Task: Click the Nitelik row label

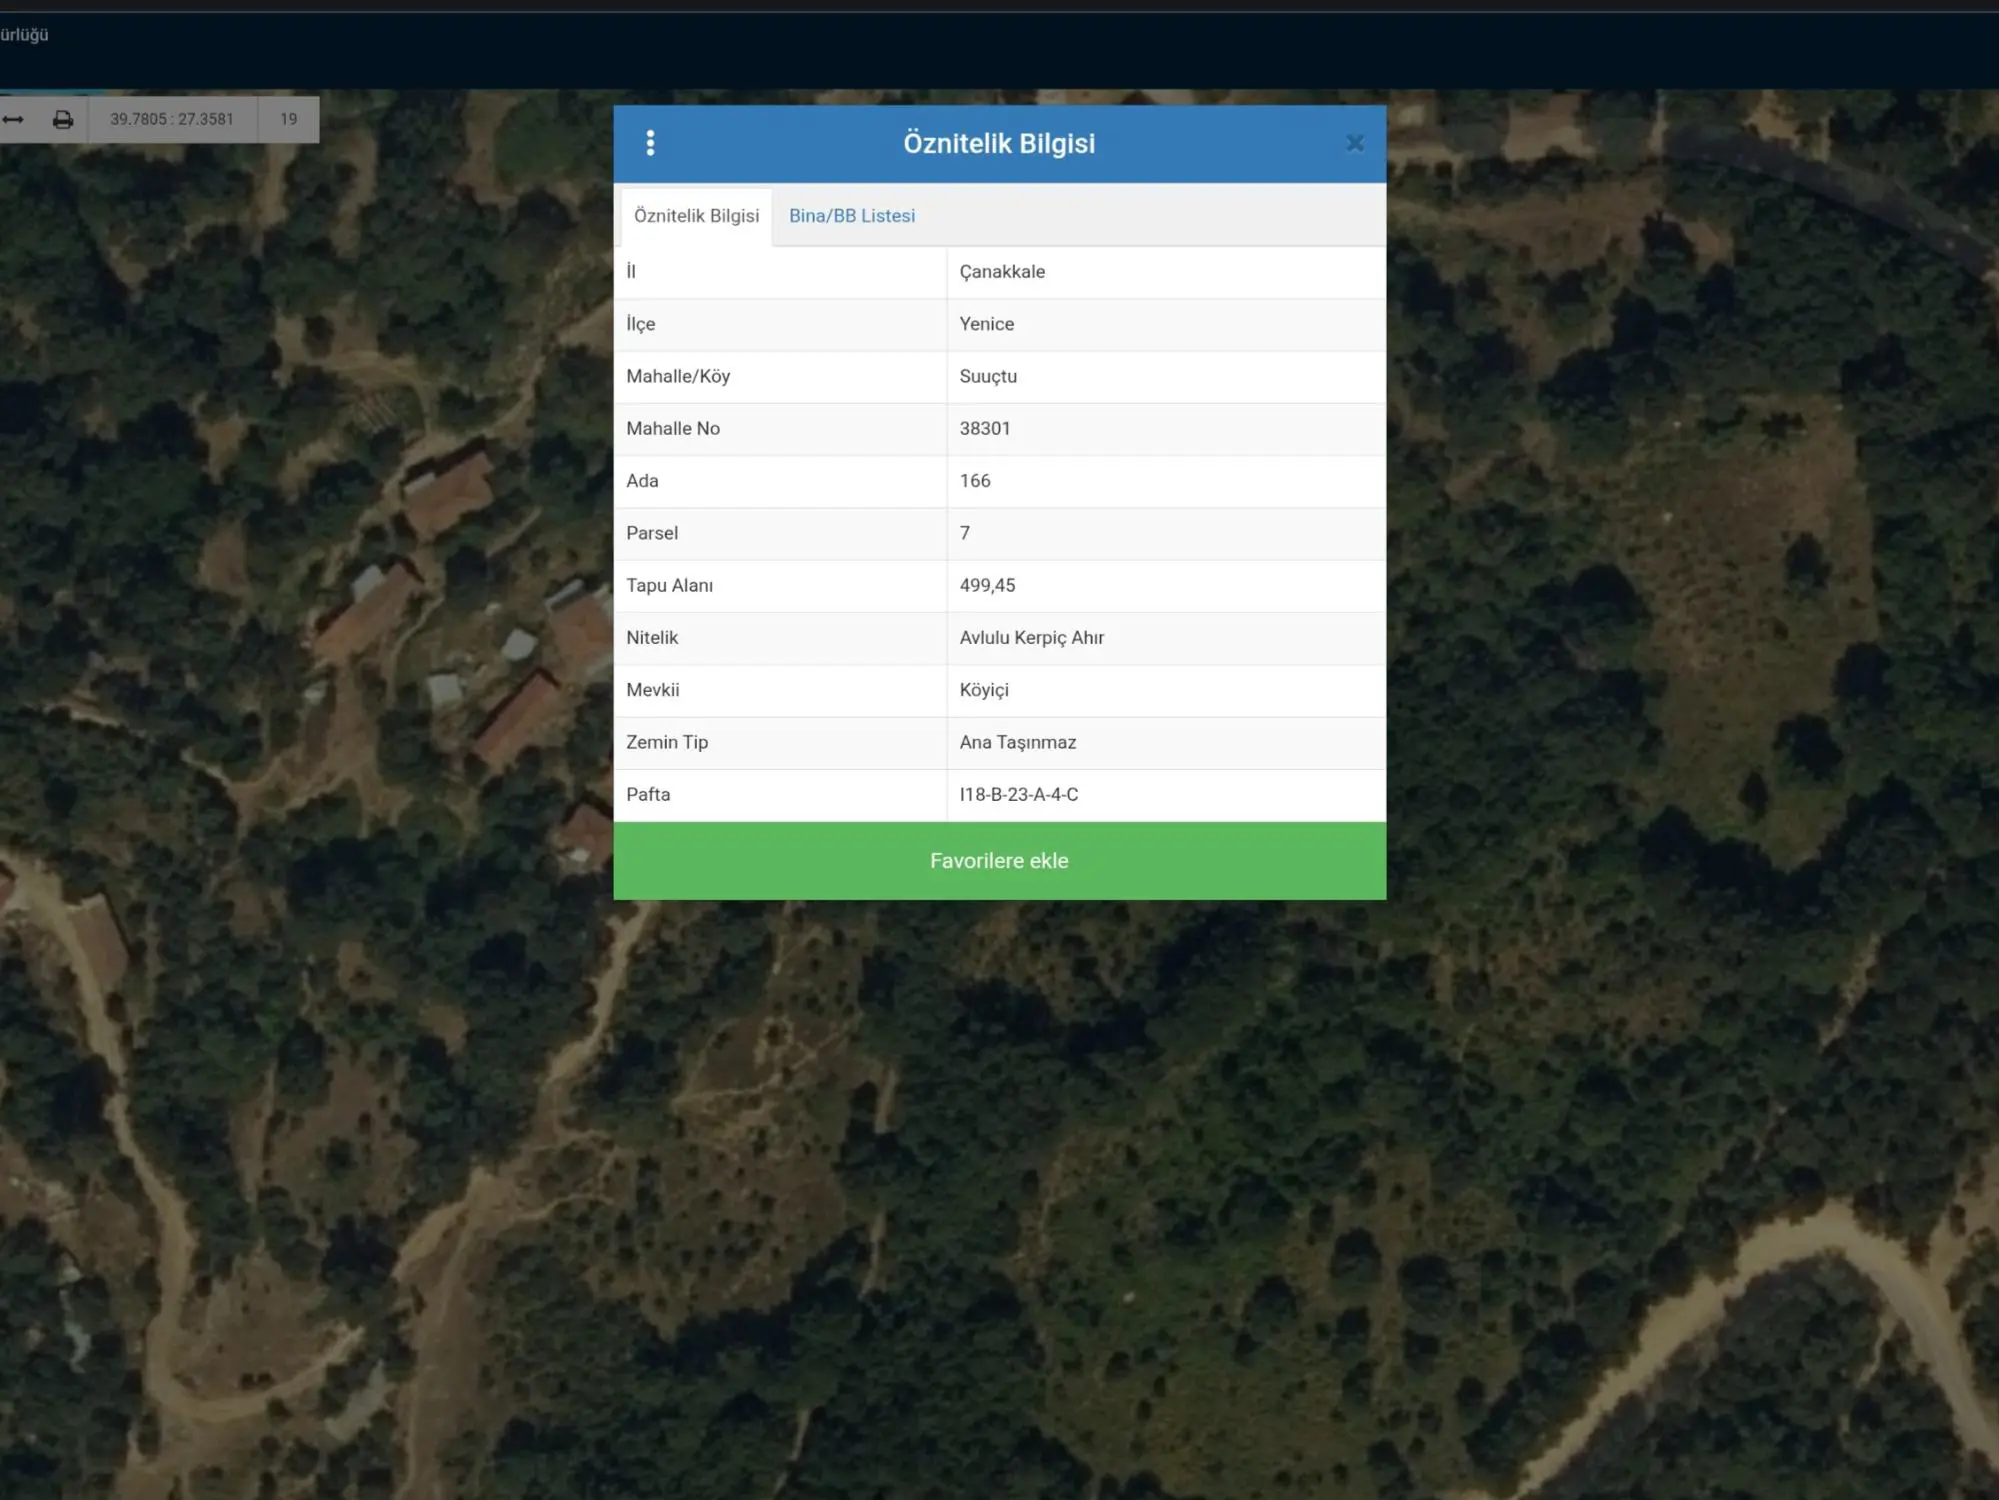Action: coord(652,638)
